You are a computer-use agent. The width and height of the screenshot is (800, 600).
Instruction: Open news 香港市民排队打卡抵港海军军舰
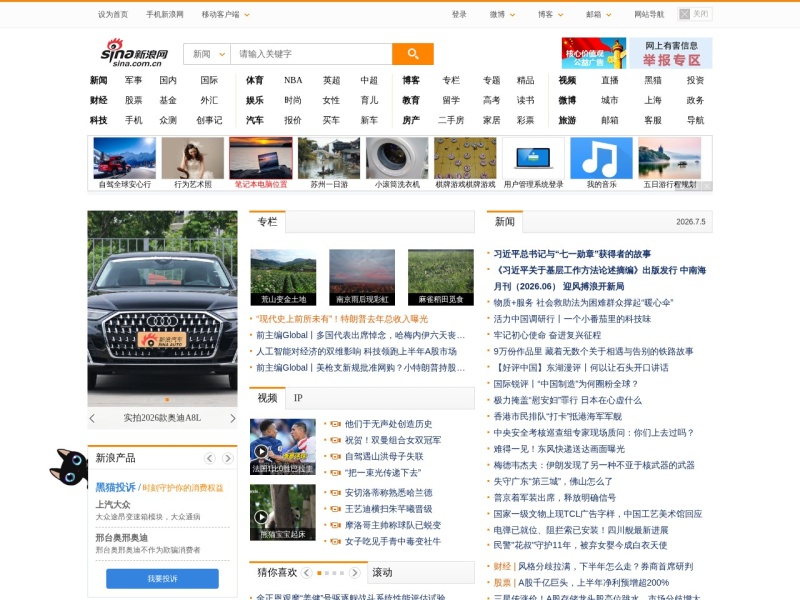click(558, 416)
